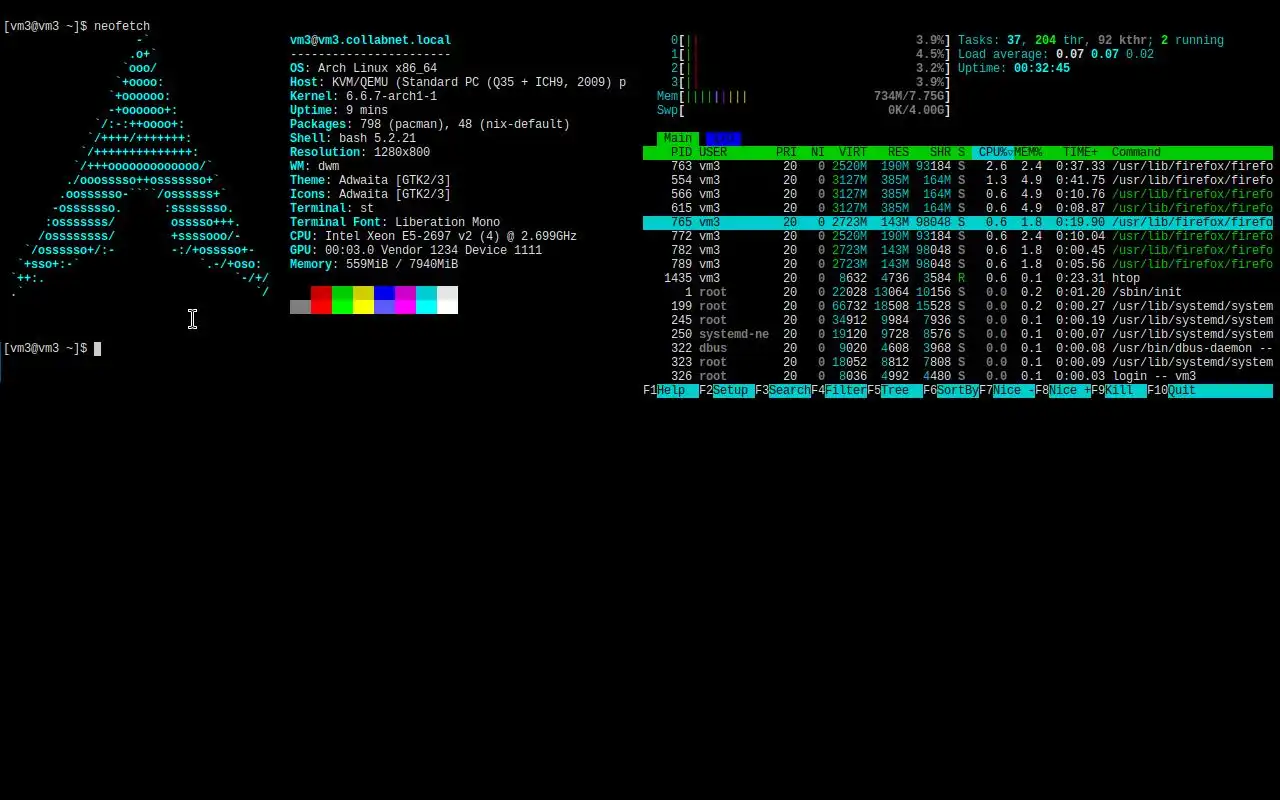Sort by the PRI column header
Viewport: 1280px width, 800px height.
[787, 152]
